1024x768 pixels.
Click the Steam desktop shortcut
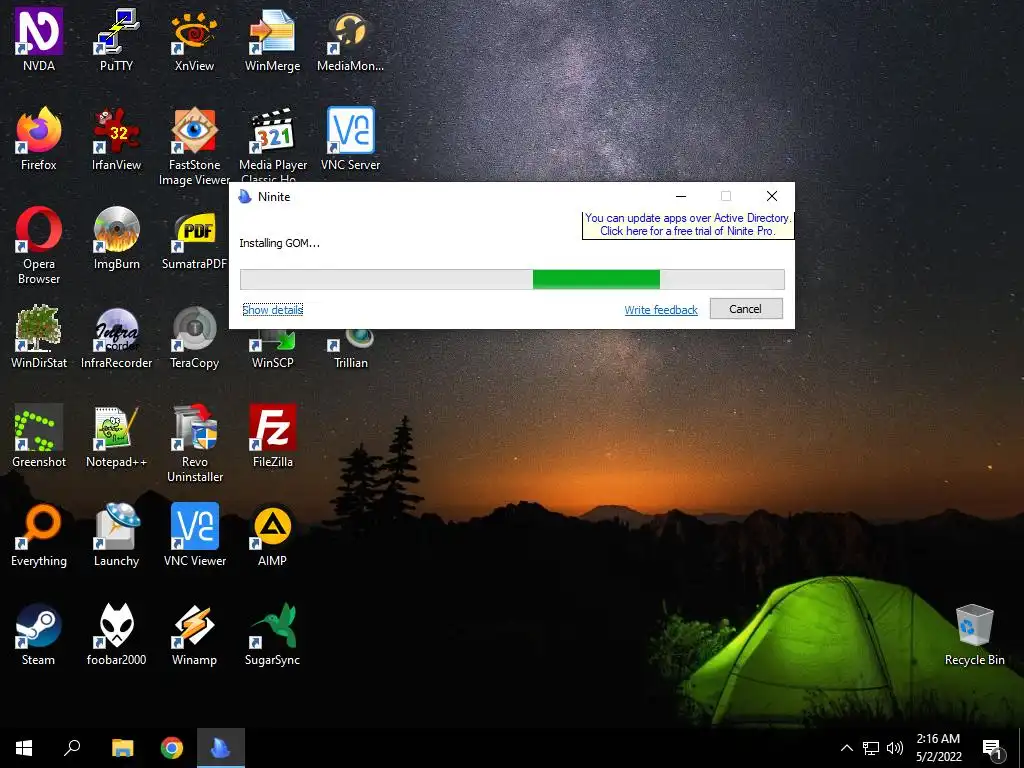(39, 633)
